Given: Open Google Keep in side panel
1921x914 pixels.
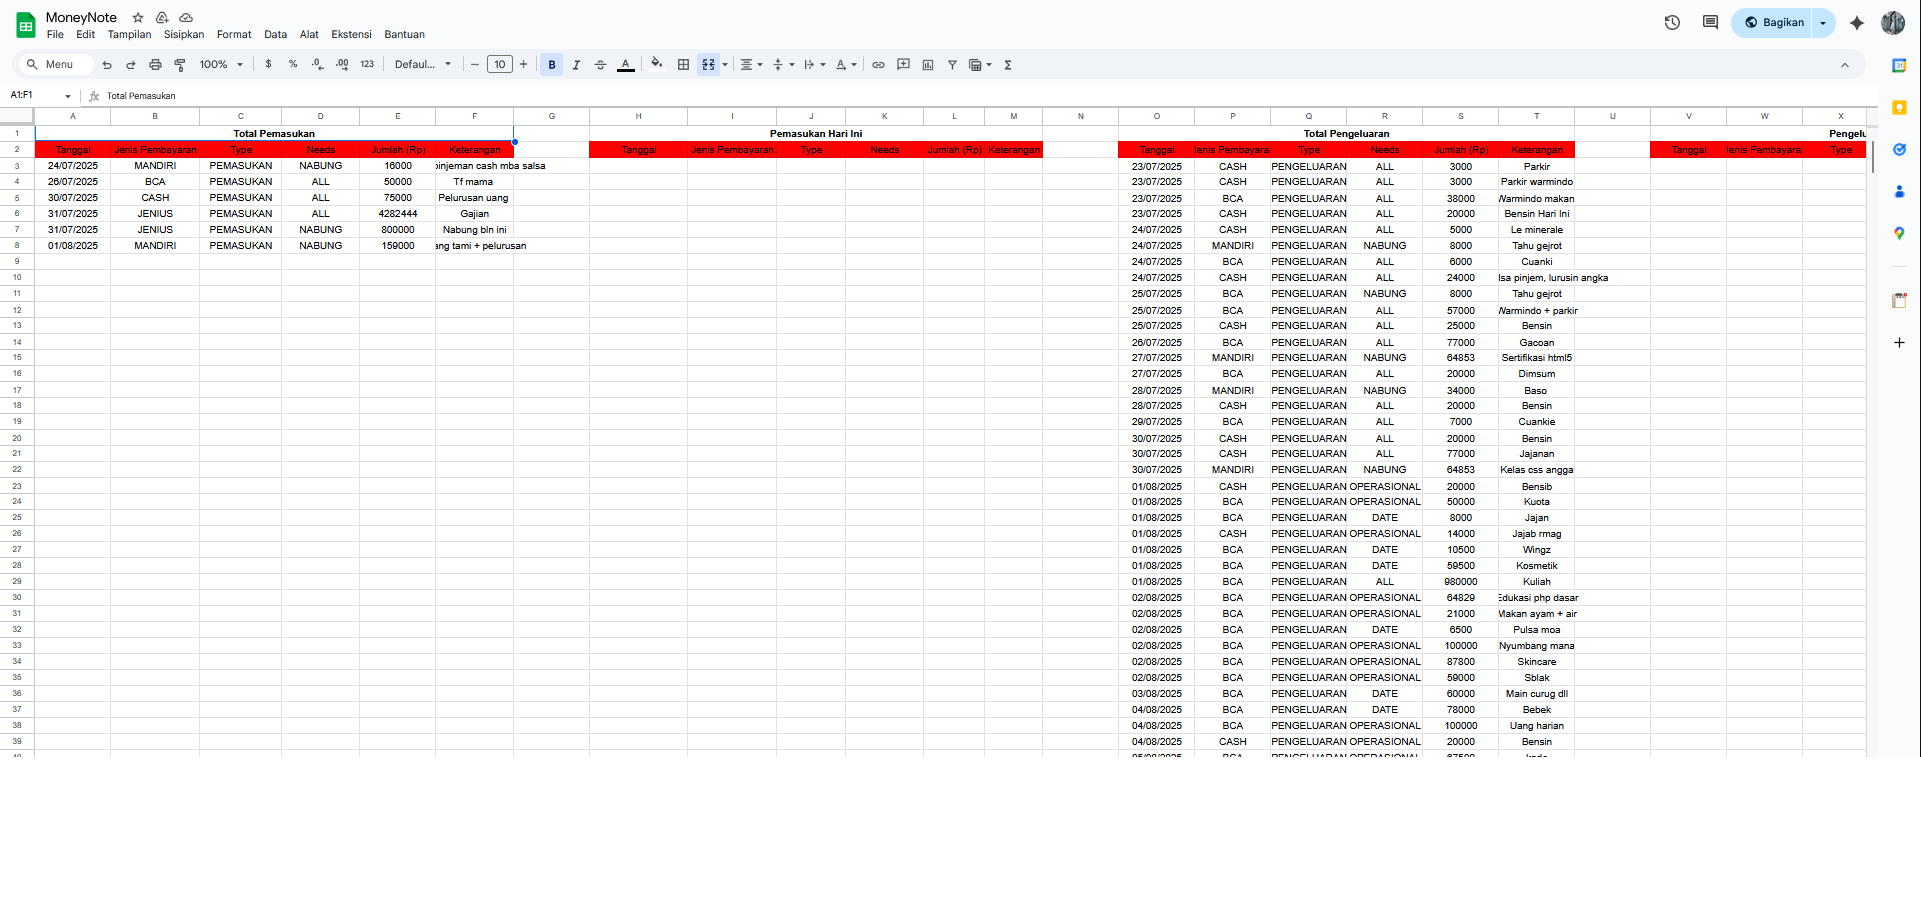Looking at the screenshot, I should coord(1899,108).
